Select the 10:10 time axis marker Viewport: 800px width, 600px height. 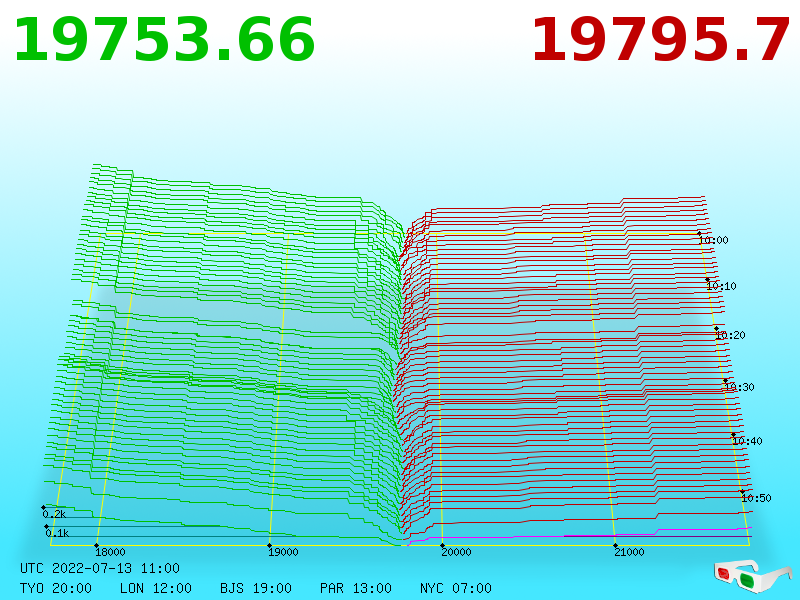coord(721,286)
